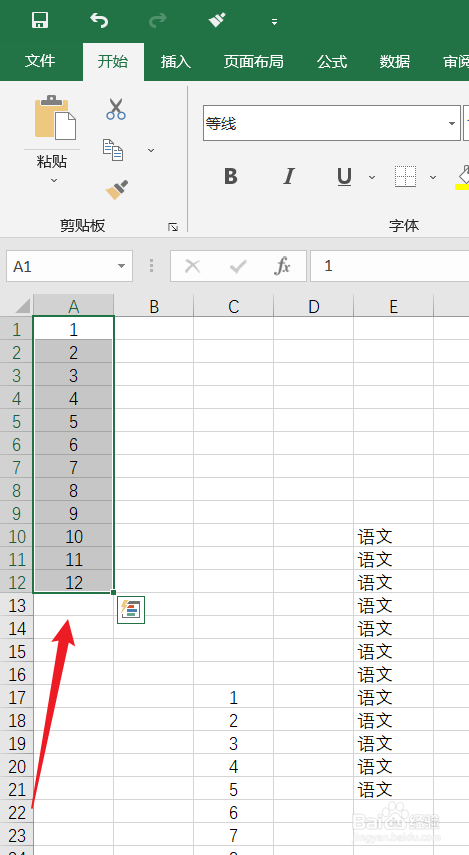Click cell A5 containing 5
The height and width of the screenshot is (855, 469).
pyautogui.click(x=74, y=422)
